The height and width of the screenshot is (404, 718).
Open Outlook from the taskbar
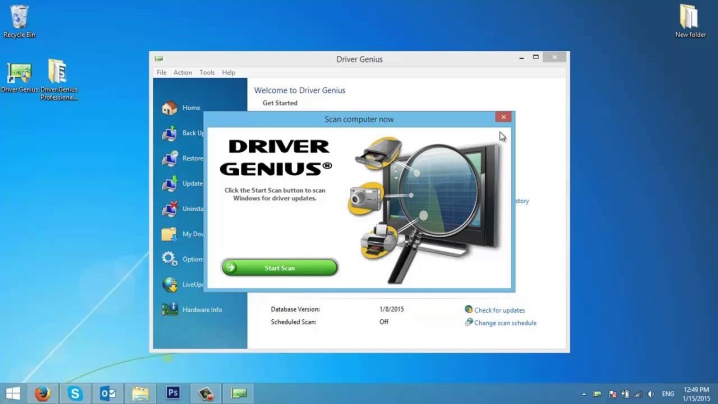[x=108, y=393]
